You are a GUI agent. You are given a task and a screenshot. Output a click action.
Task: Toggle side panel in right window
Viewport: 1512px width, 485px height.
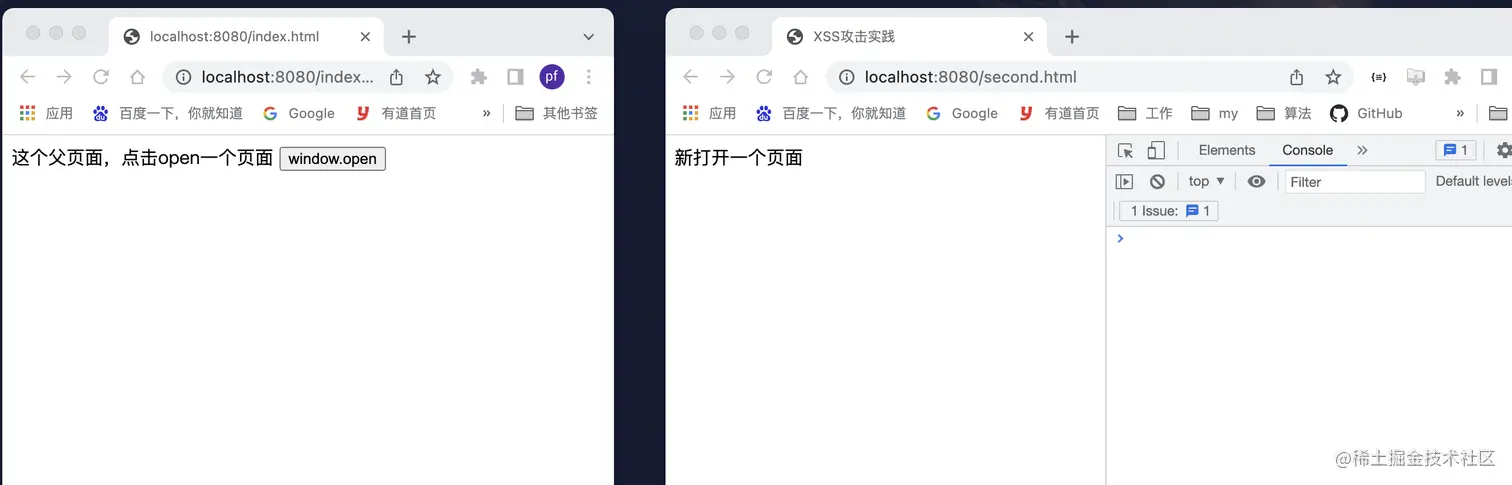(x=1489, y=77)
